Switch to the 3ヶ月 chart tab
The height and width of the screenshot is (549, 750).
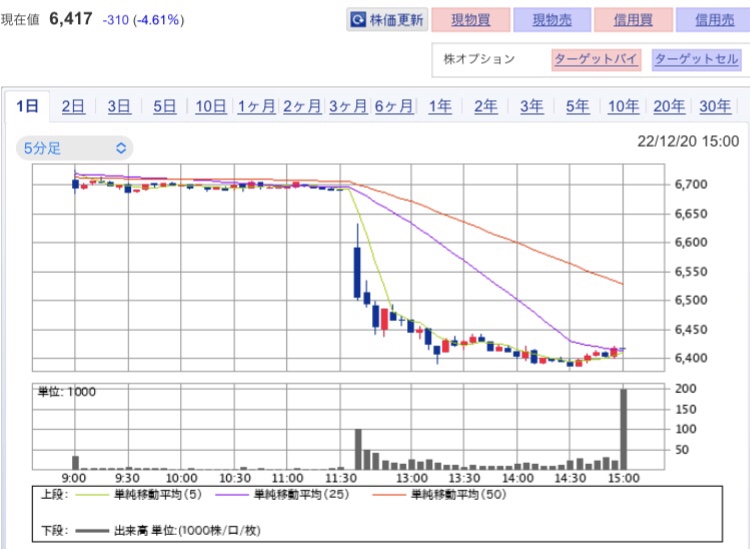348,106
